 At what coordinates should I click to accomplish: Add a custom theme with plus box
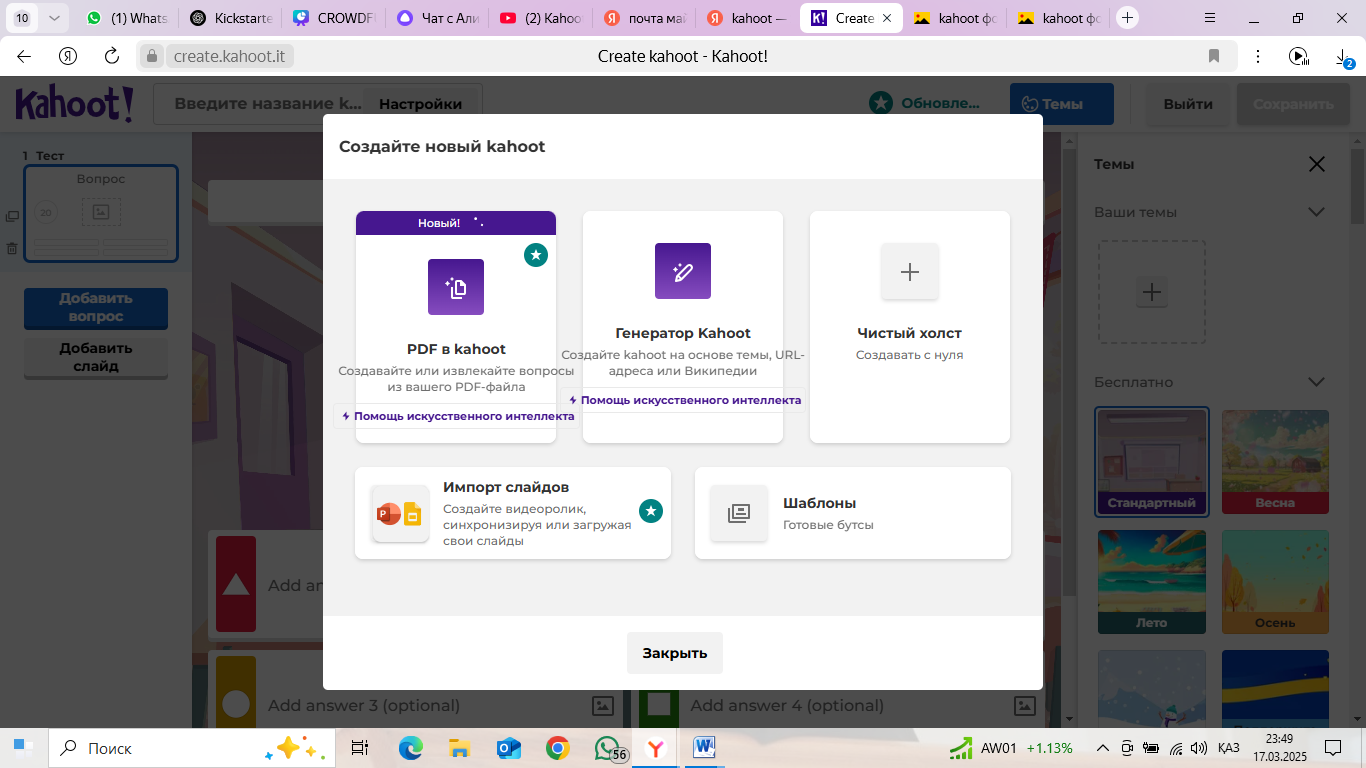(1152, 292)
